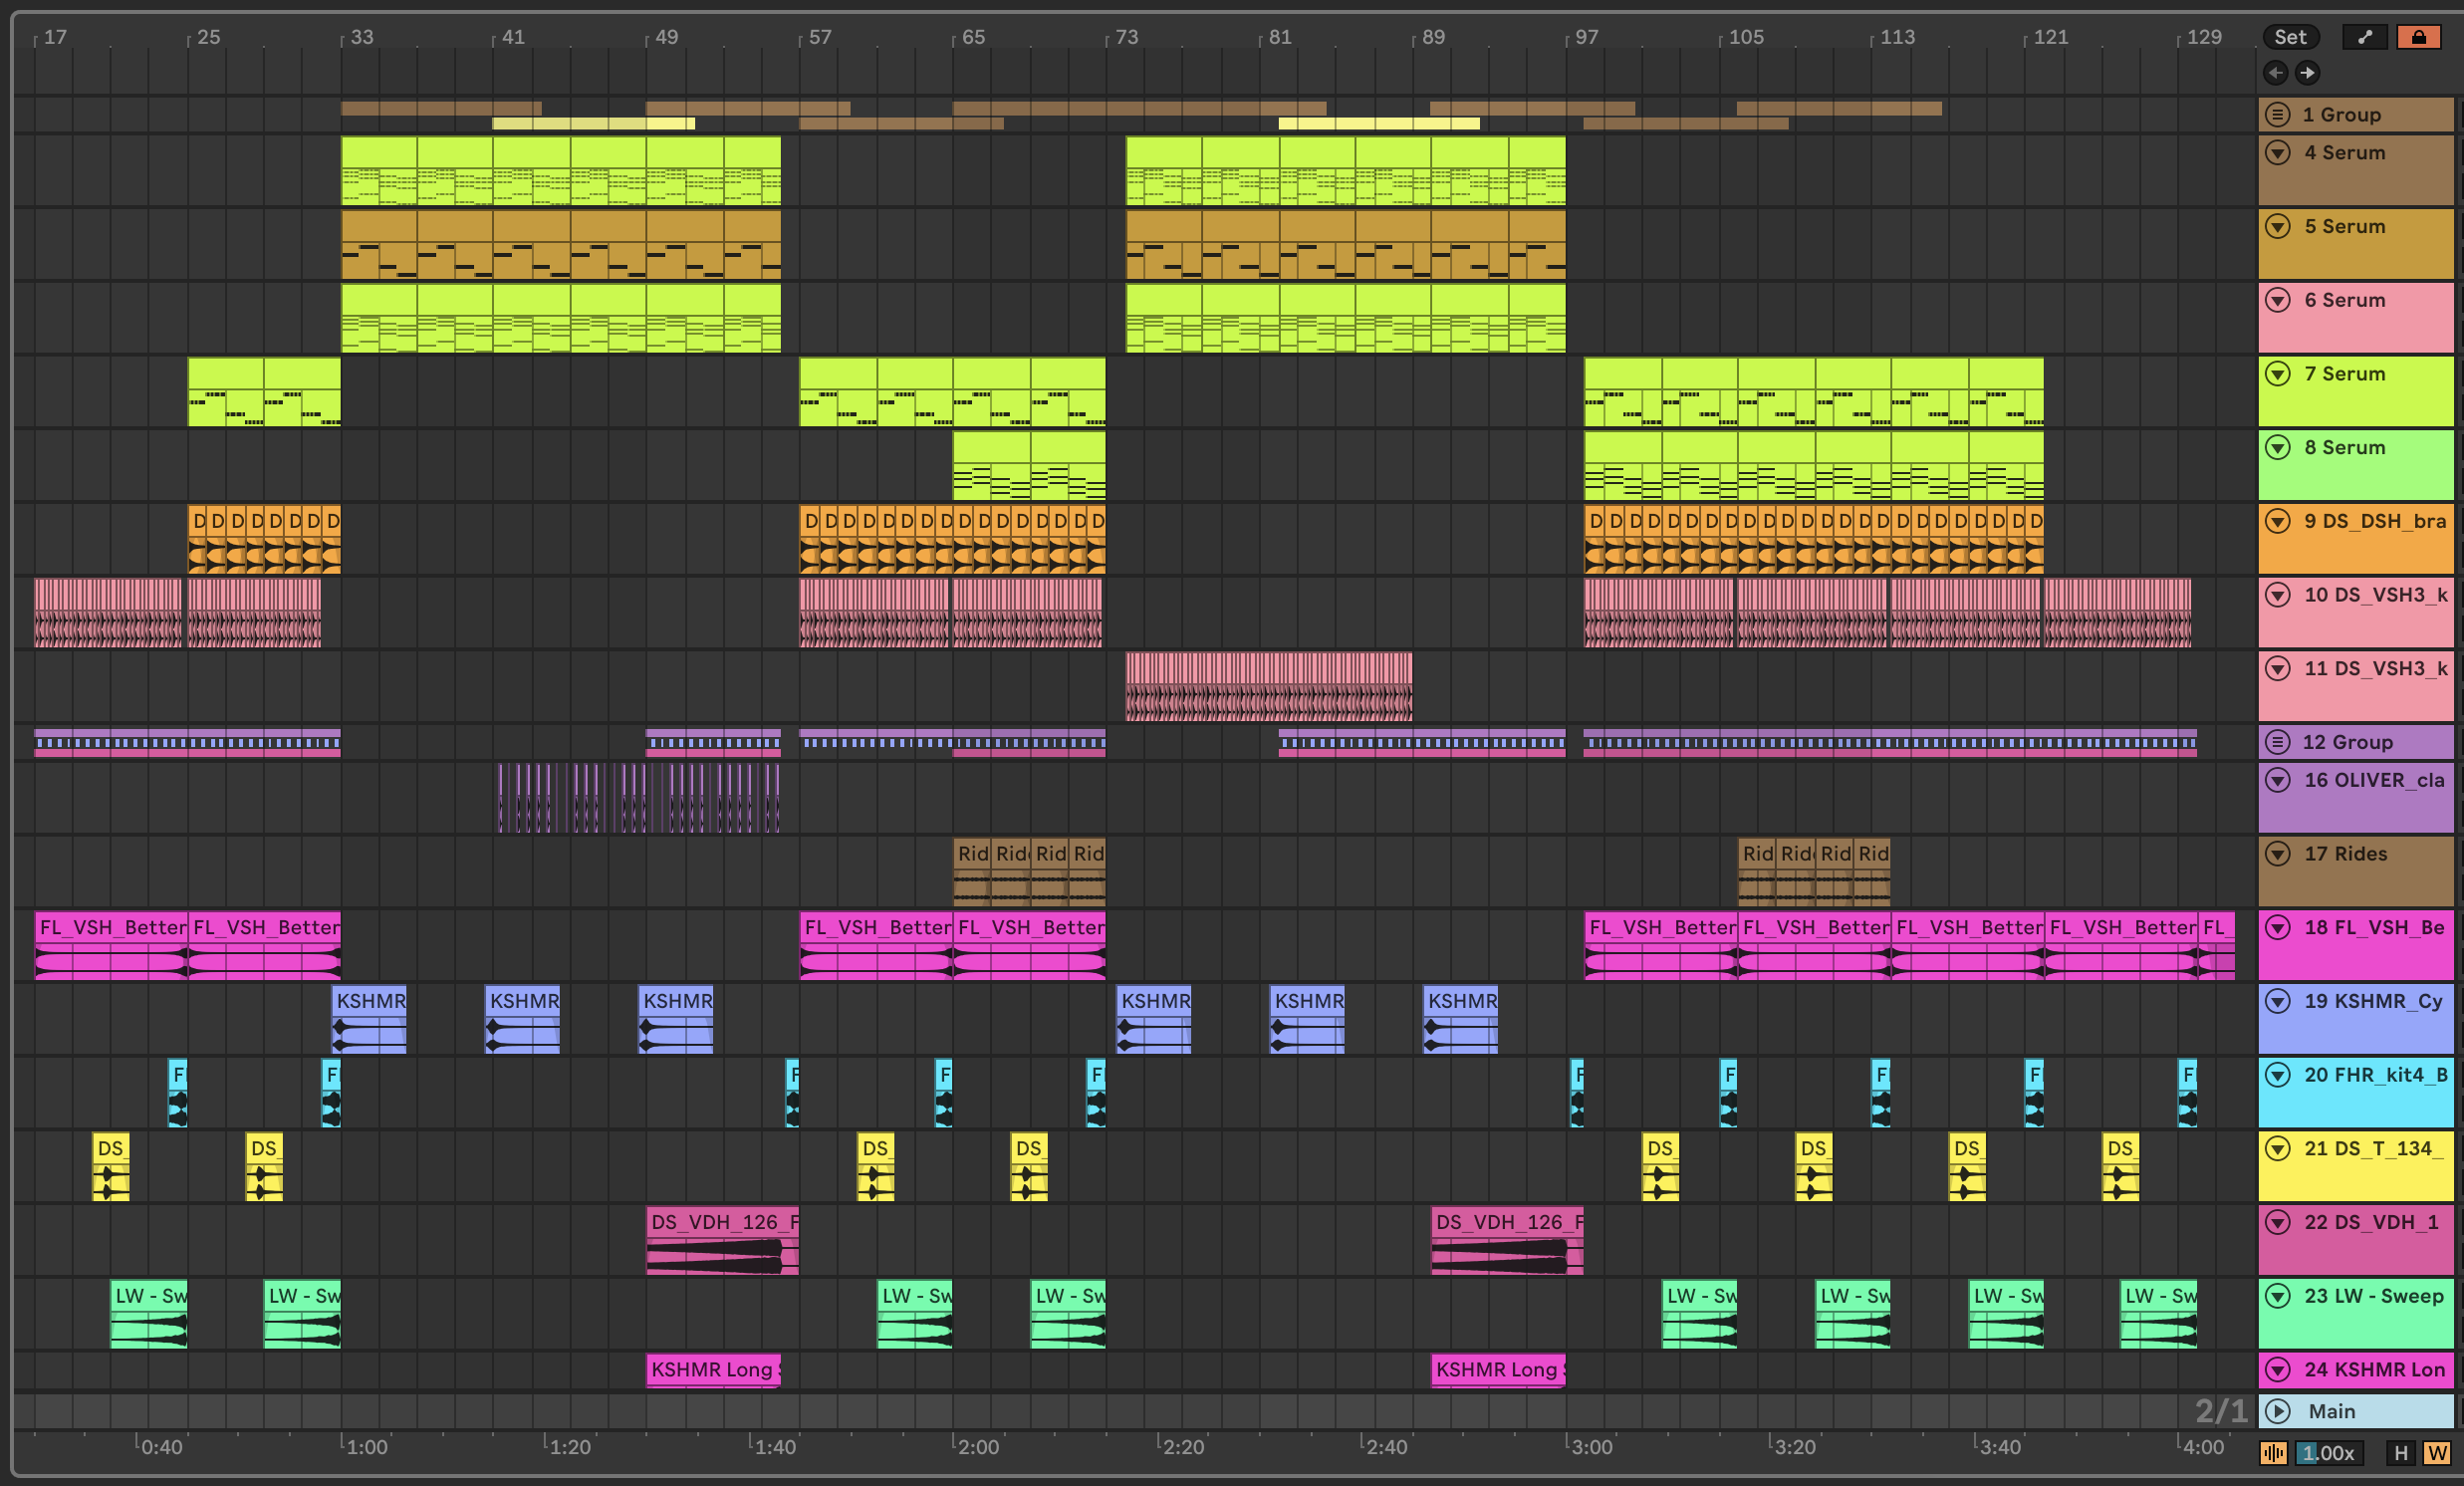2464x1486 pixels.
Task: Collapse the 4 Serum track
Action: pos(2277,153)
